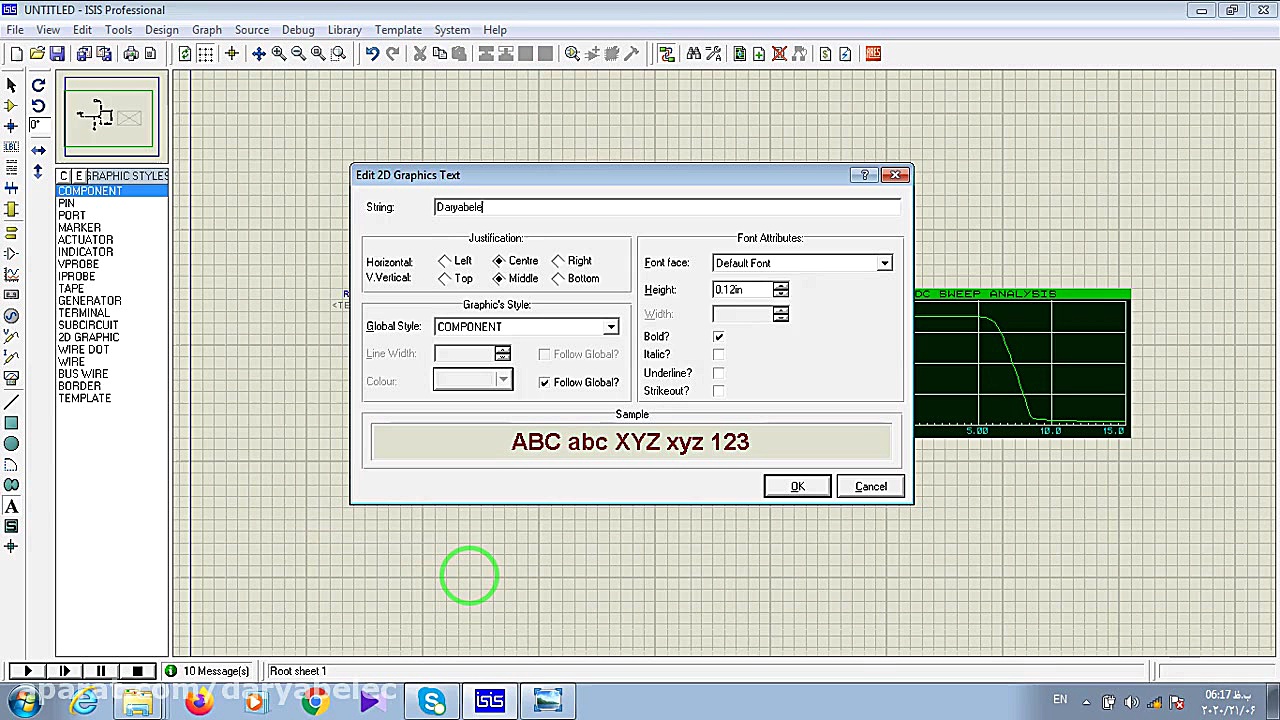Increase the font Height spinner
Viewport: 1280px width, 720px height.
click(781, 285)
